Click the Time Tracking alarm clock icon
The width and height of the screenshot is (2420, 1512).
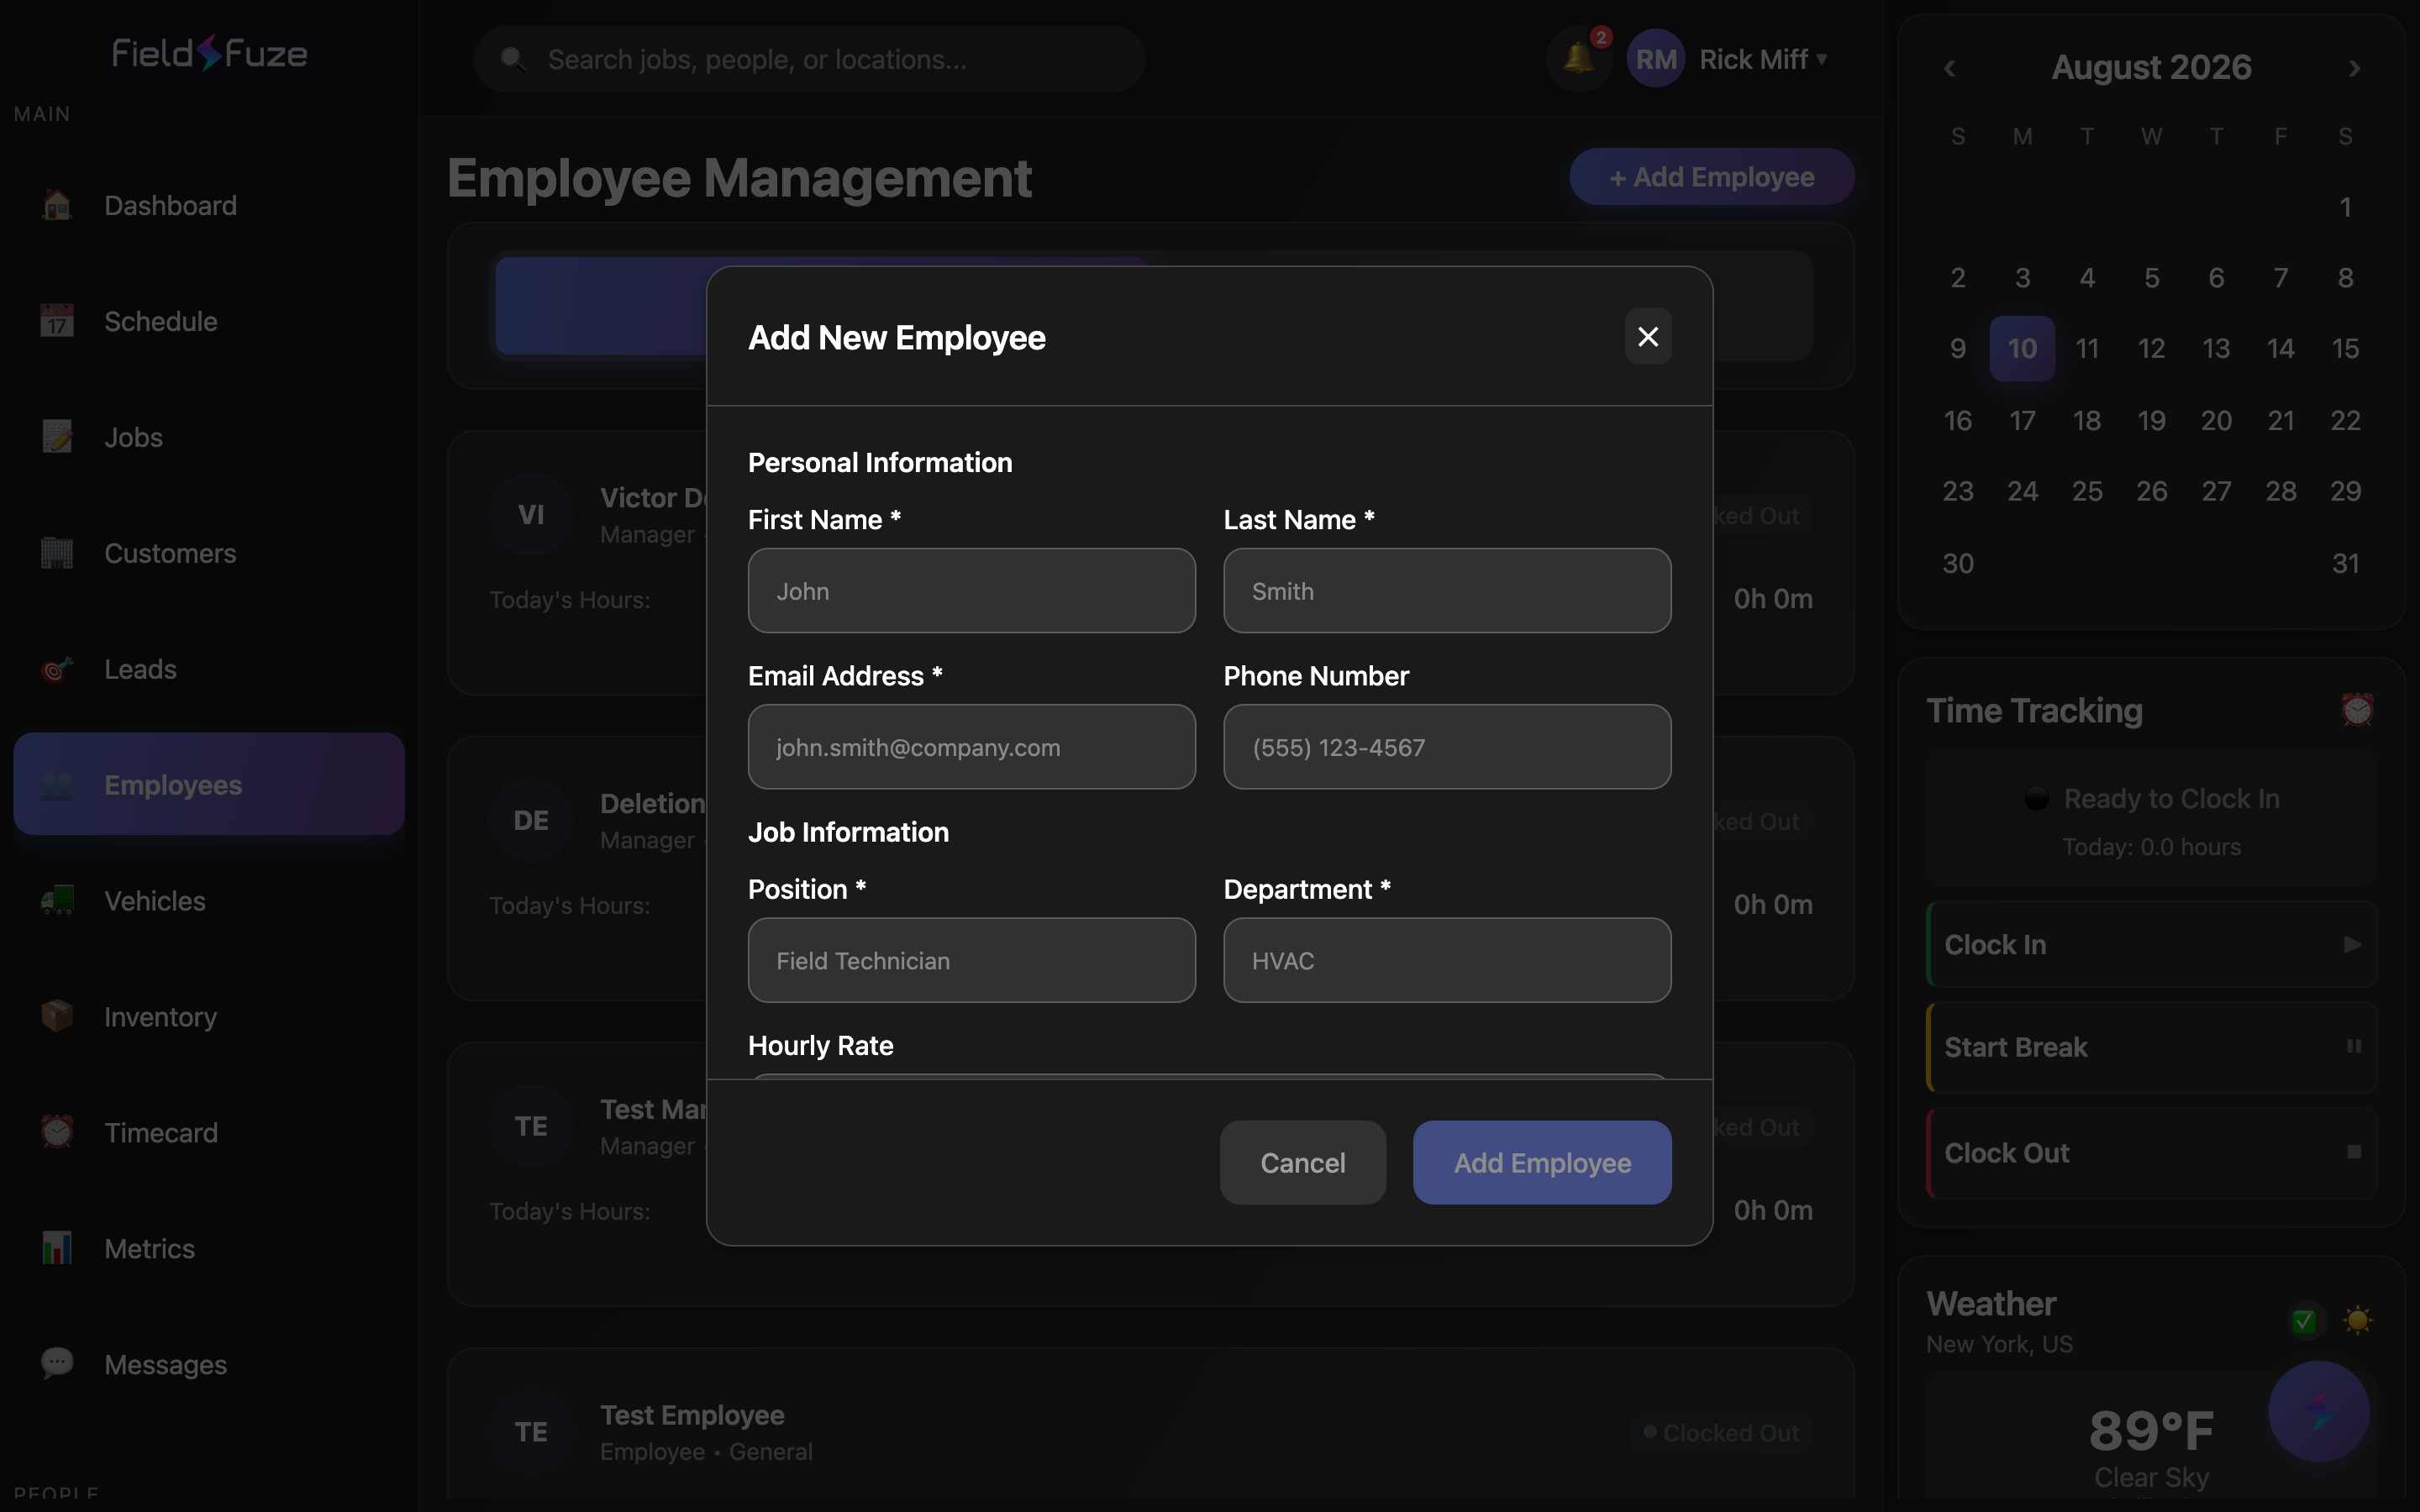tap(2357, 710)
